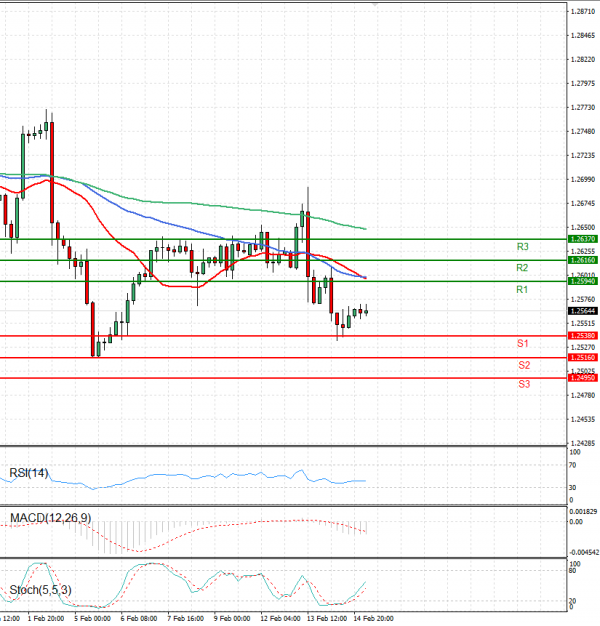This screenshot has width=600, height=626.
Task: Click the 9 Feb 00:00 time label
Action: click(232, 618)
